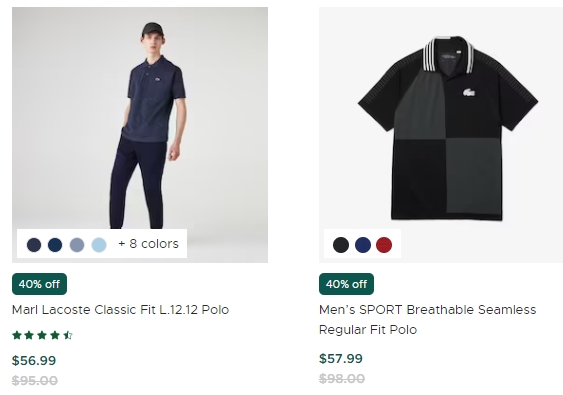Click the star rating under Marl Lacoste polo
Image resolution: width=563 pixels, height=395 pixels.
[42, 335]
